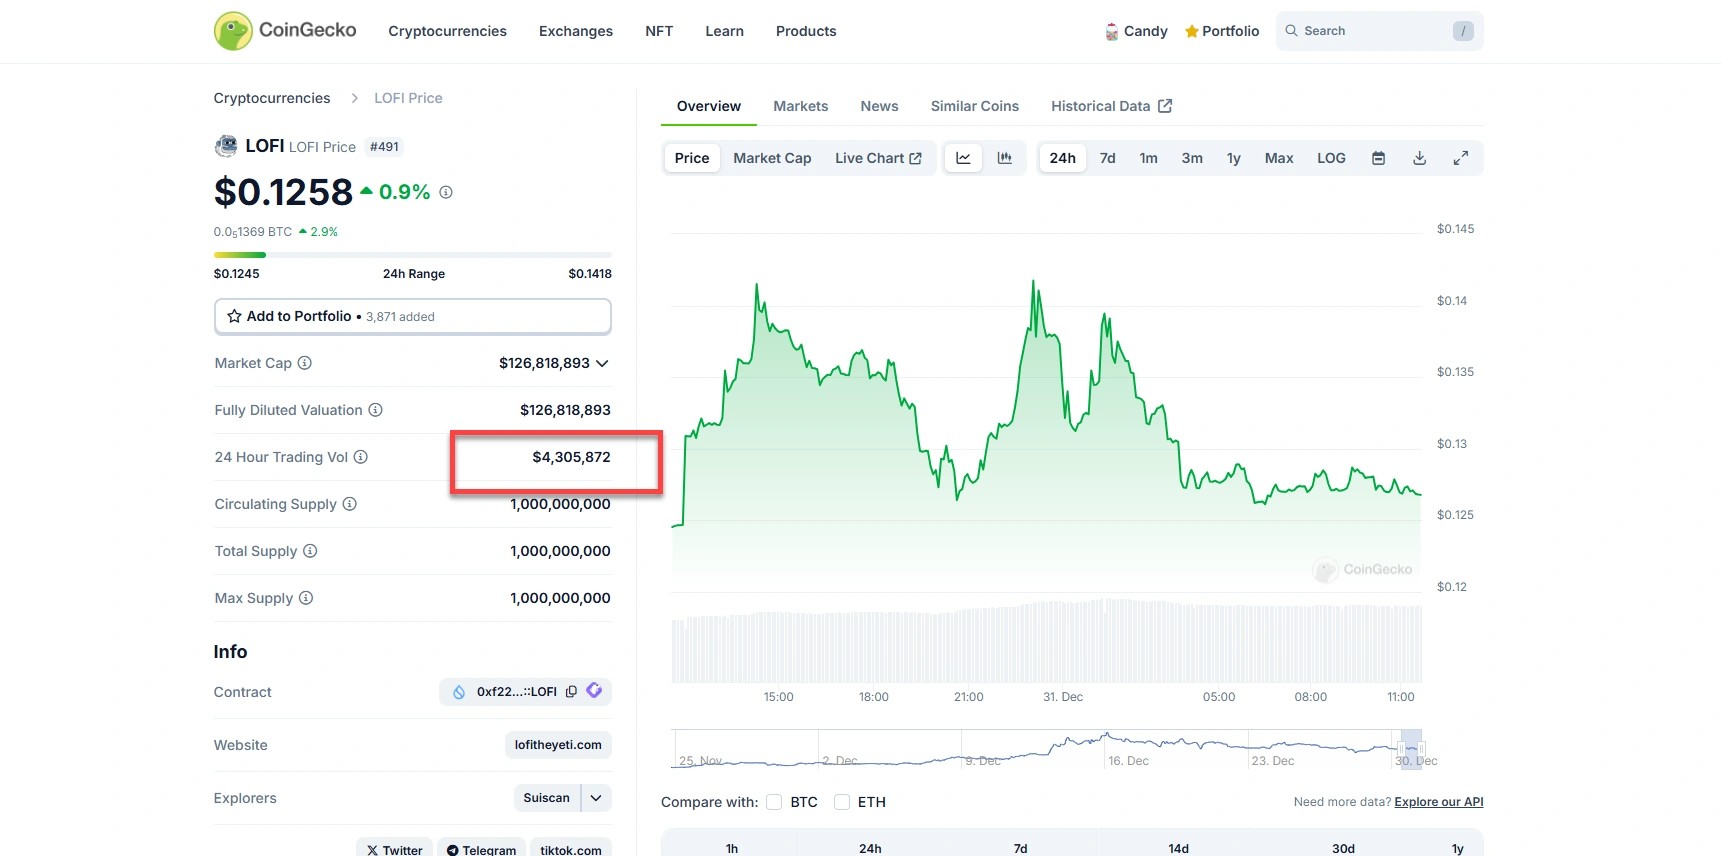This screenshot has width=1721, height=856.
Task: Open the Similar Coins tab
Action: coord(974,106)
